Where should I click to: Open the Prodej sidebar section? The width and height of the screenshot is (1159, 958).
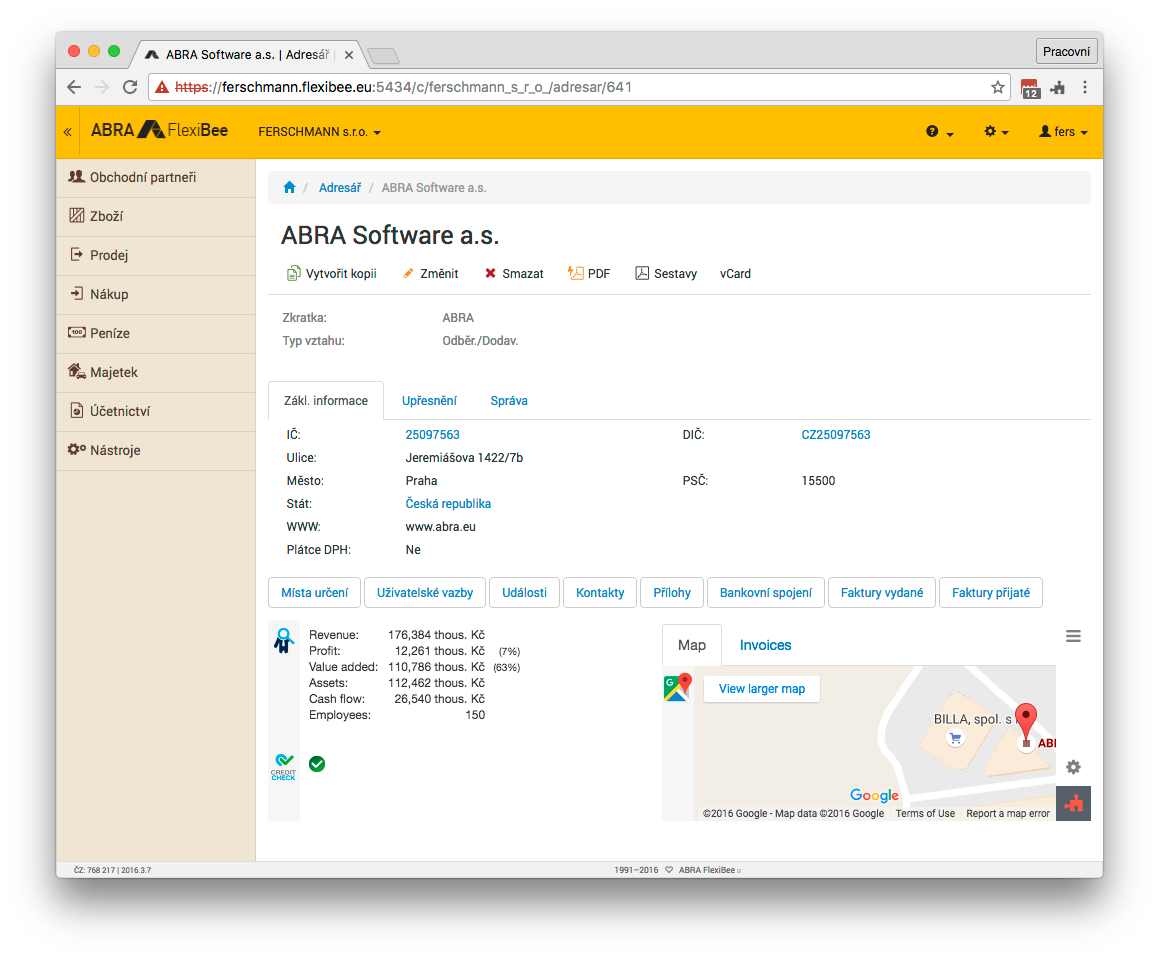[x=156, y=256]
